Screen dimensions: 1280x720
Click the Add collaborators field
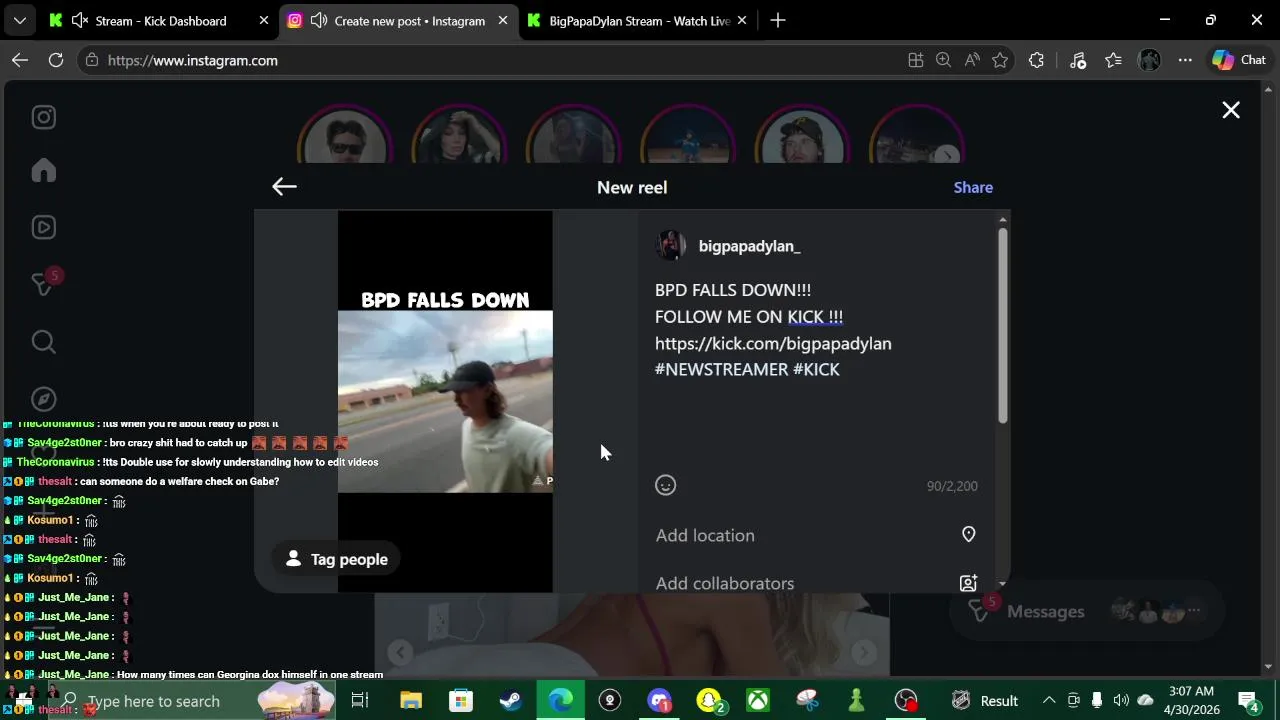click(816, 583)
